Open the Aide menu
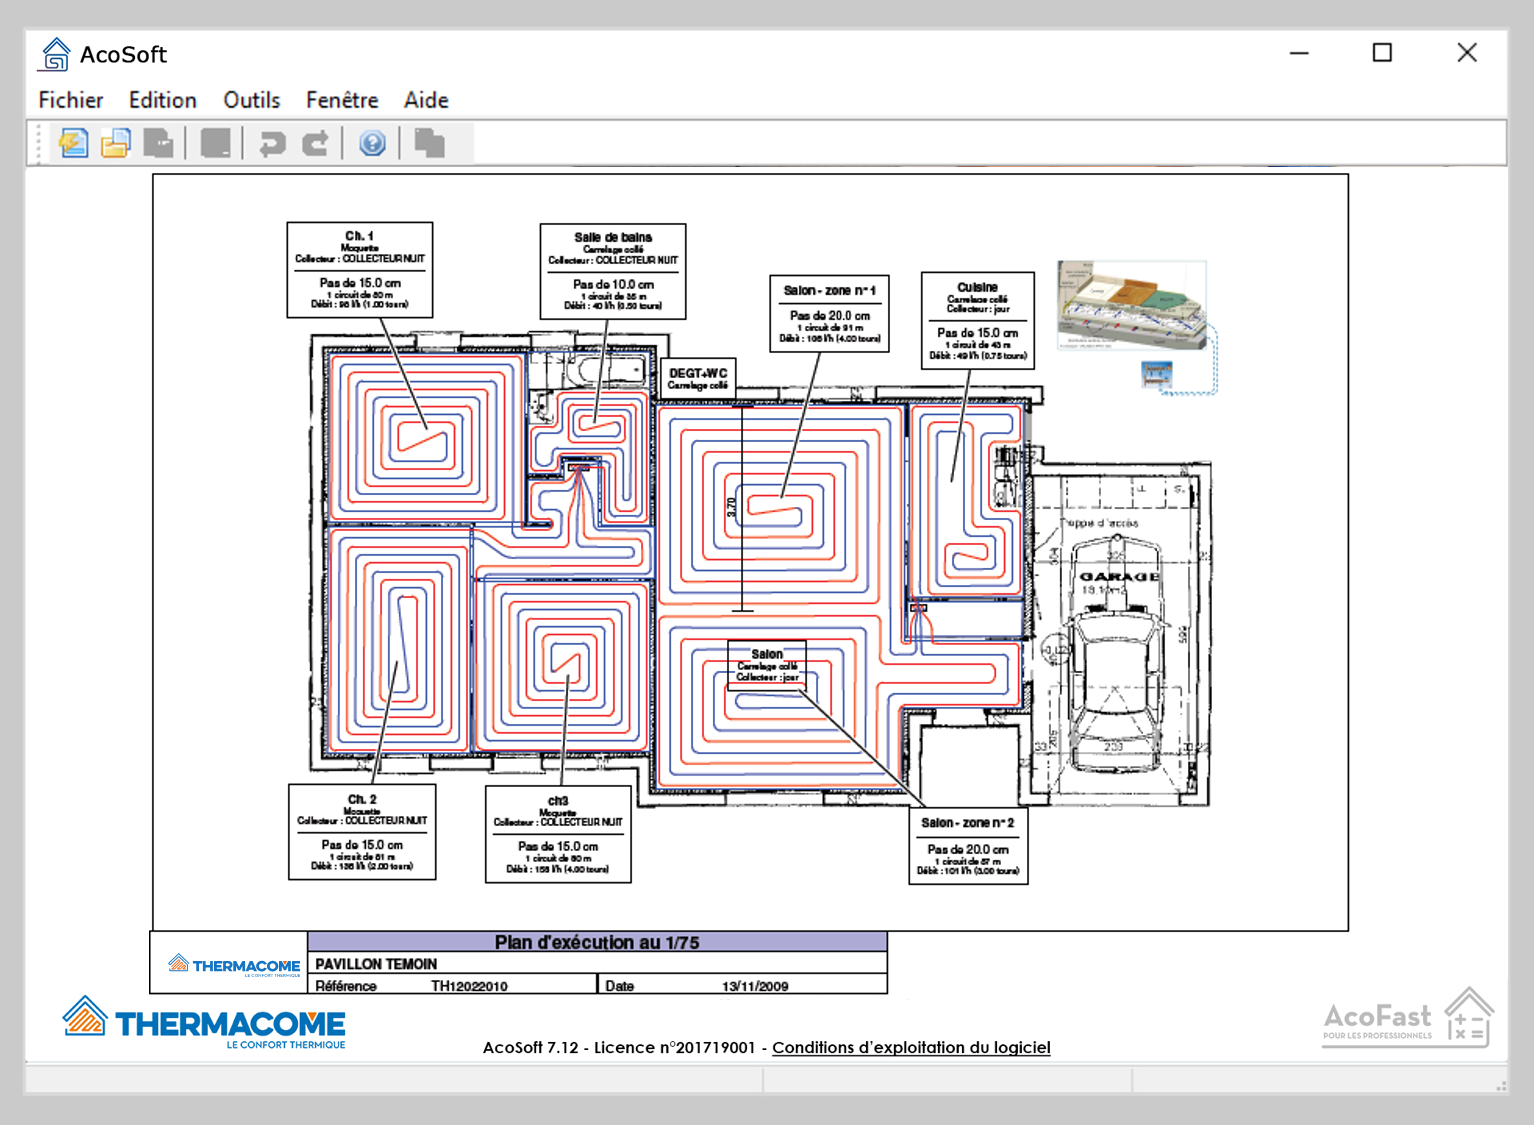 pos(426,100)
